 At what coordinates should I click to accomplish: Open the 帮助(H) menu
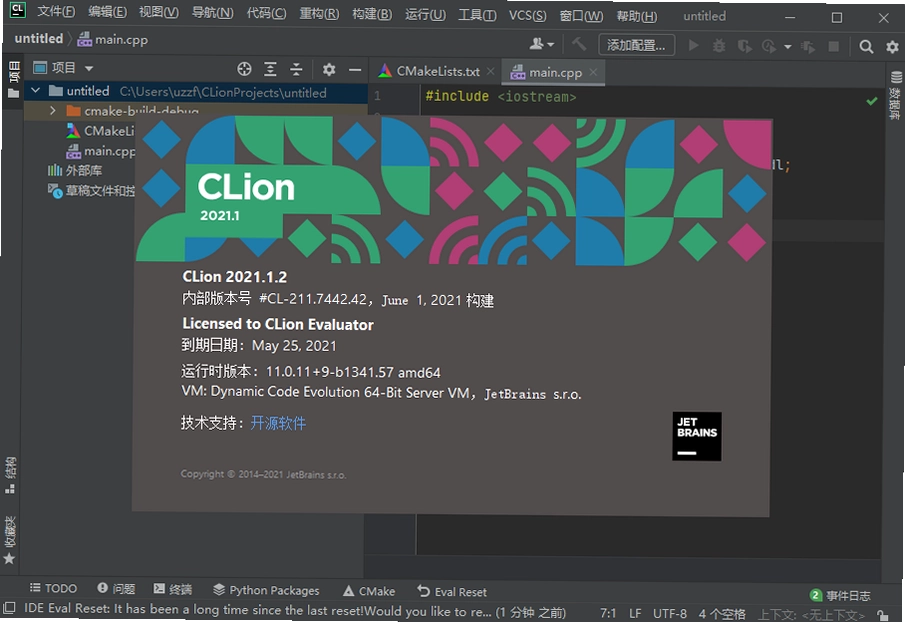pyautogui.click(x=637, y=16)
